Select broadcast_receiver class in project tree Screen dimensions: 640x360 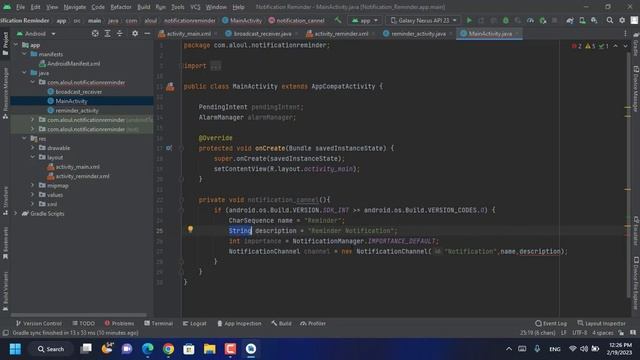[x=78, y=92]
